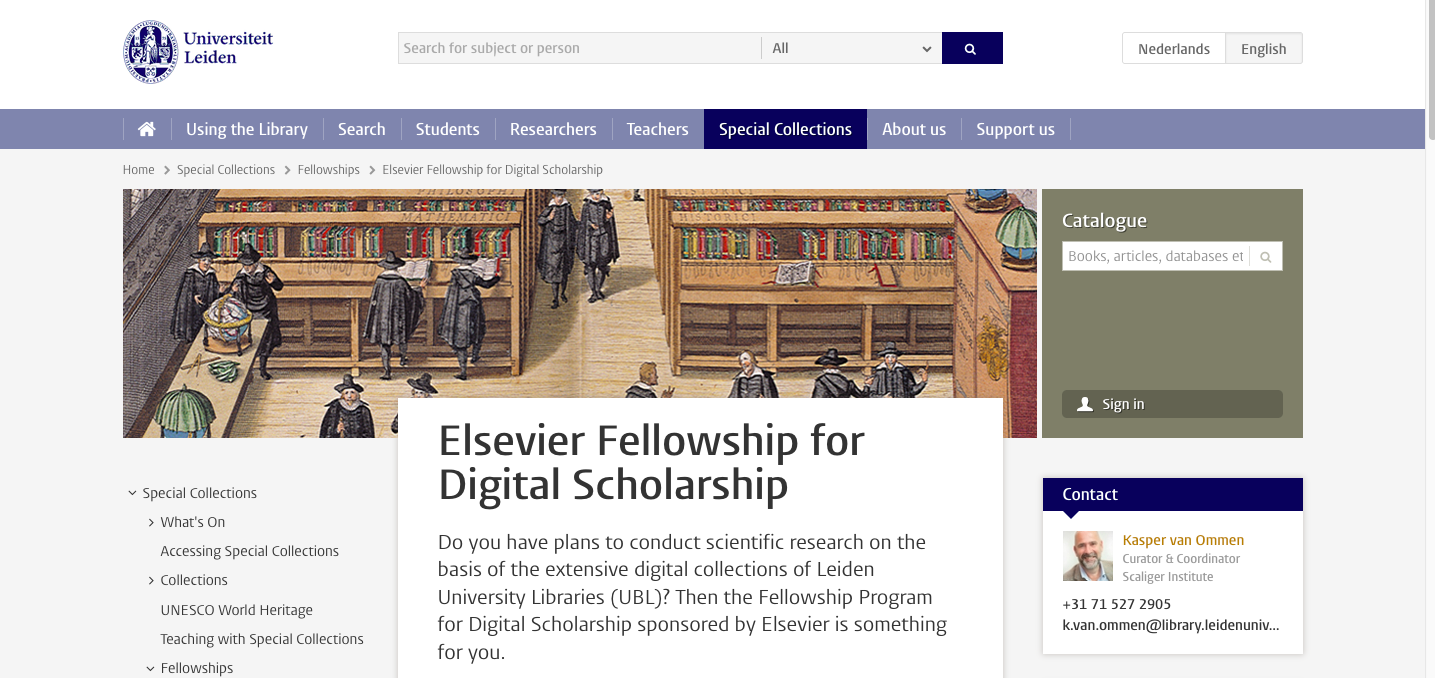
Task: Click the Catalogue search magnifier icon
Action: (1265, 257)
